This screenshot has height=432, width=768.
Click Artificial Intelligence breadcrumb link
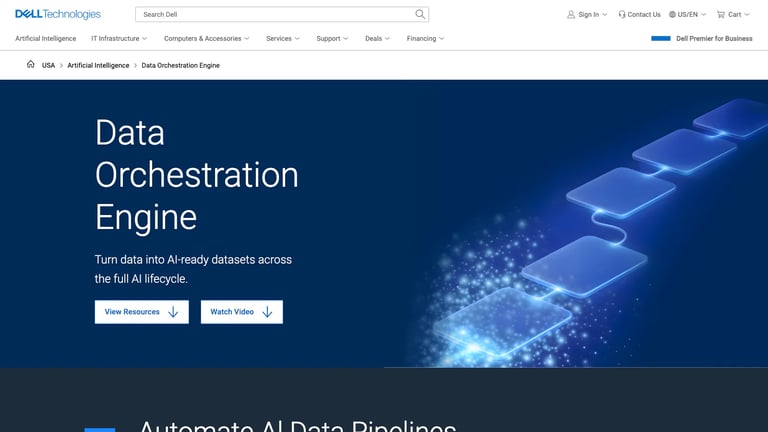pos(98,65)
